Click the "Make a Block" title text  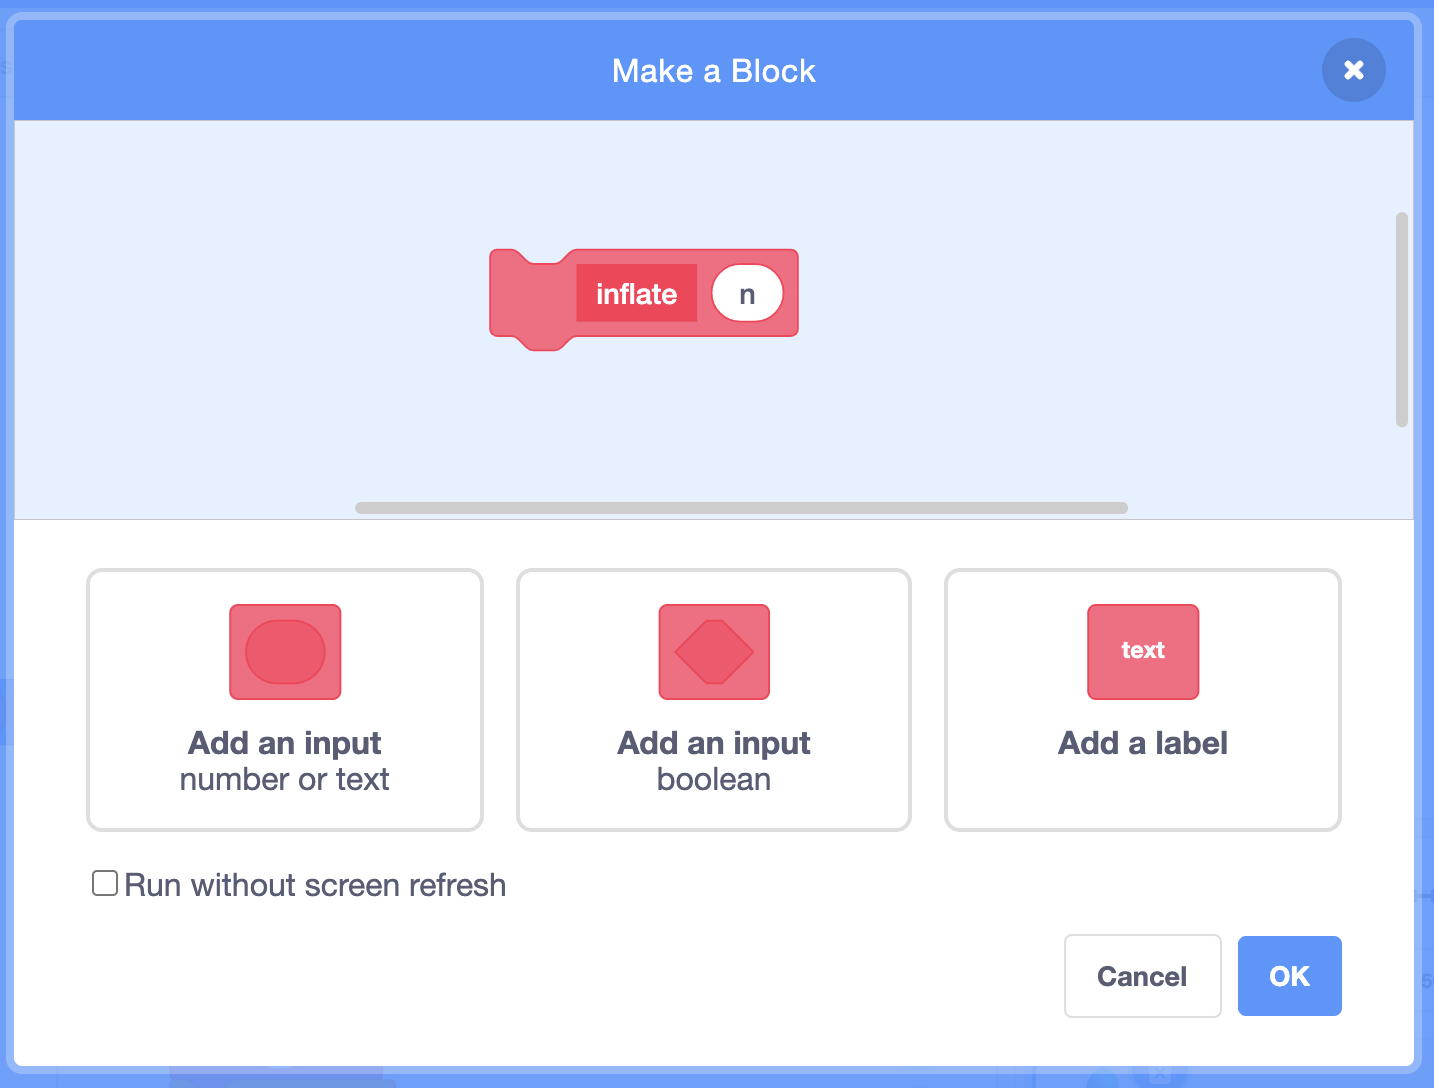pos(714,71)
